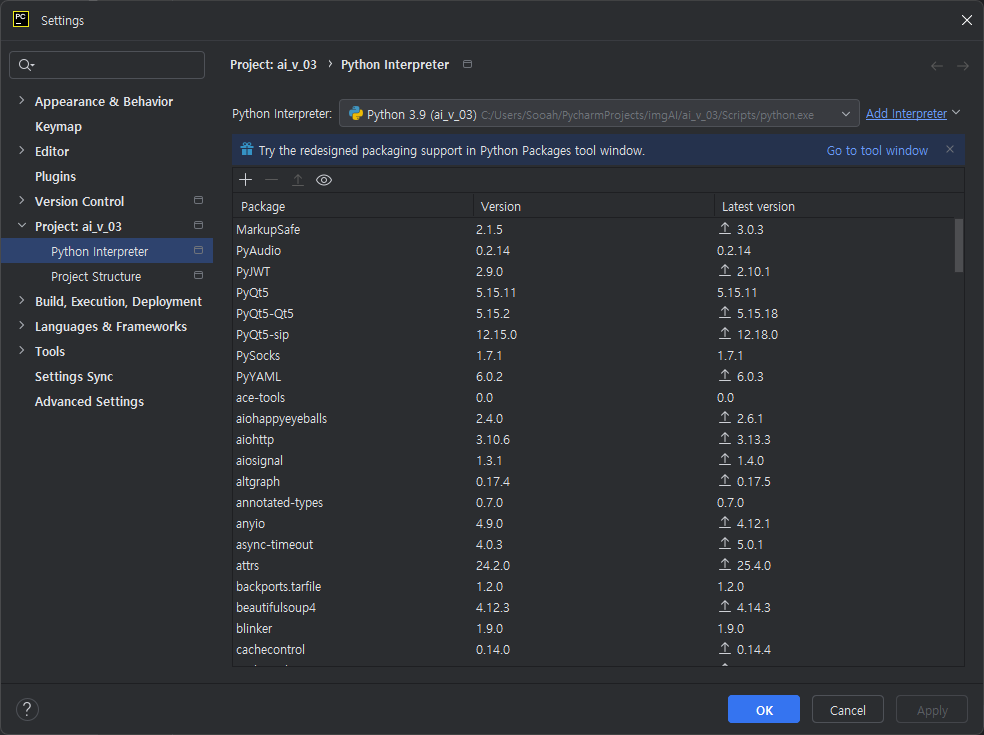Viewport: 984px width, 735px height.
Task: Click the Version column header
Action: (594, 206)
